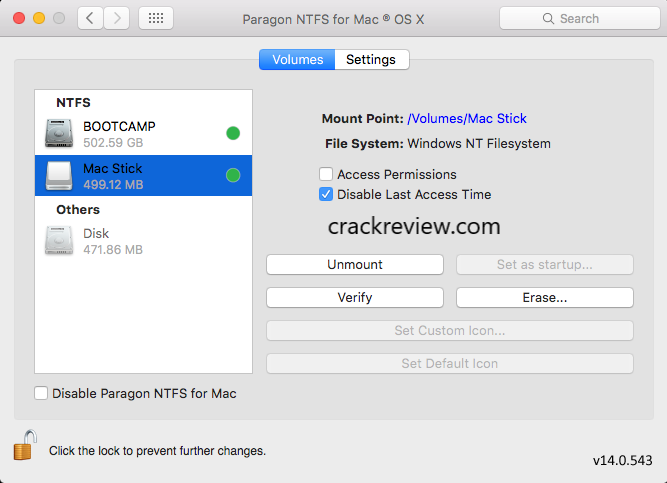
Task: Click the Unmount button
Action: click(x=355, y=264)
